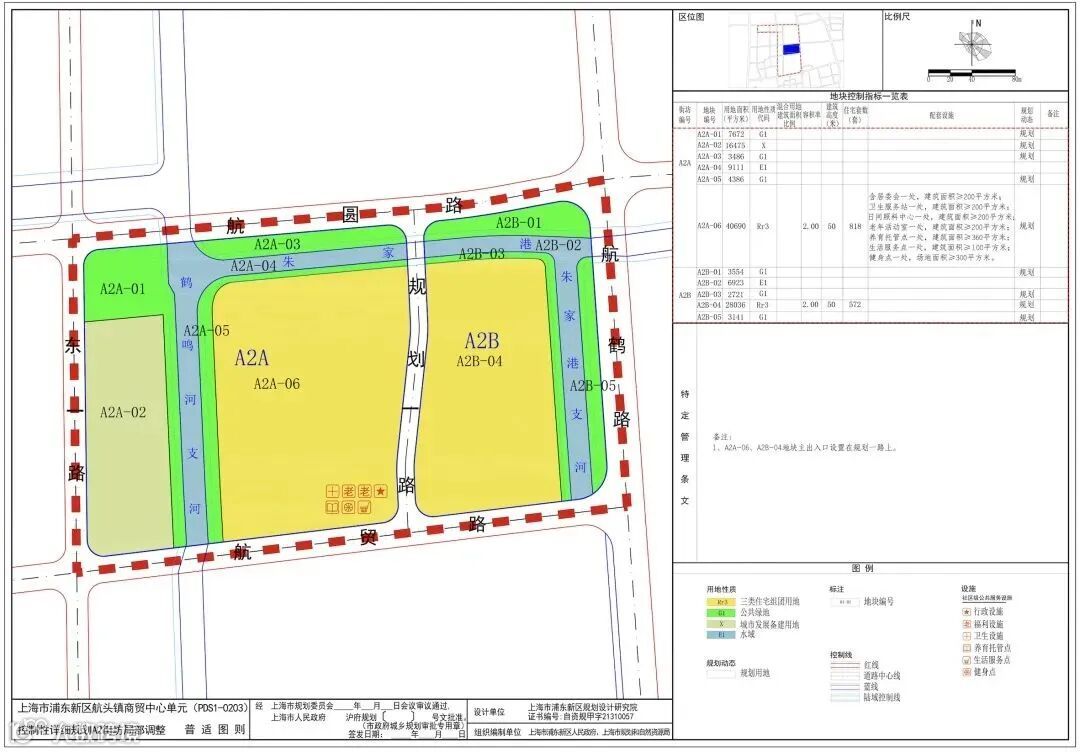The height and width of the screenshot is (752, 1080).
Task: Click the A2B-02 parcel label on the map
Action: pyautogui.click(x=558, y=245)
